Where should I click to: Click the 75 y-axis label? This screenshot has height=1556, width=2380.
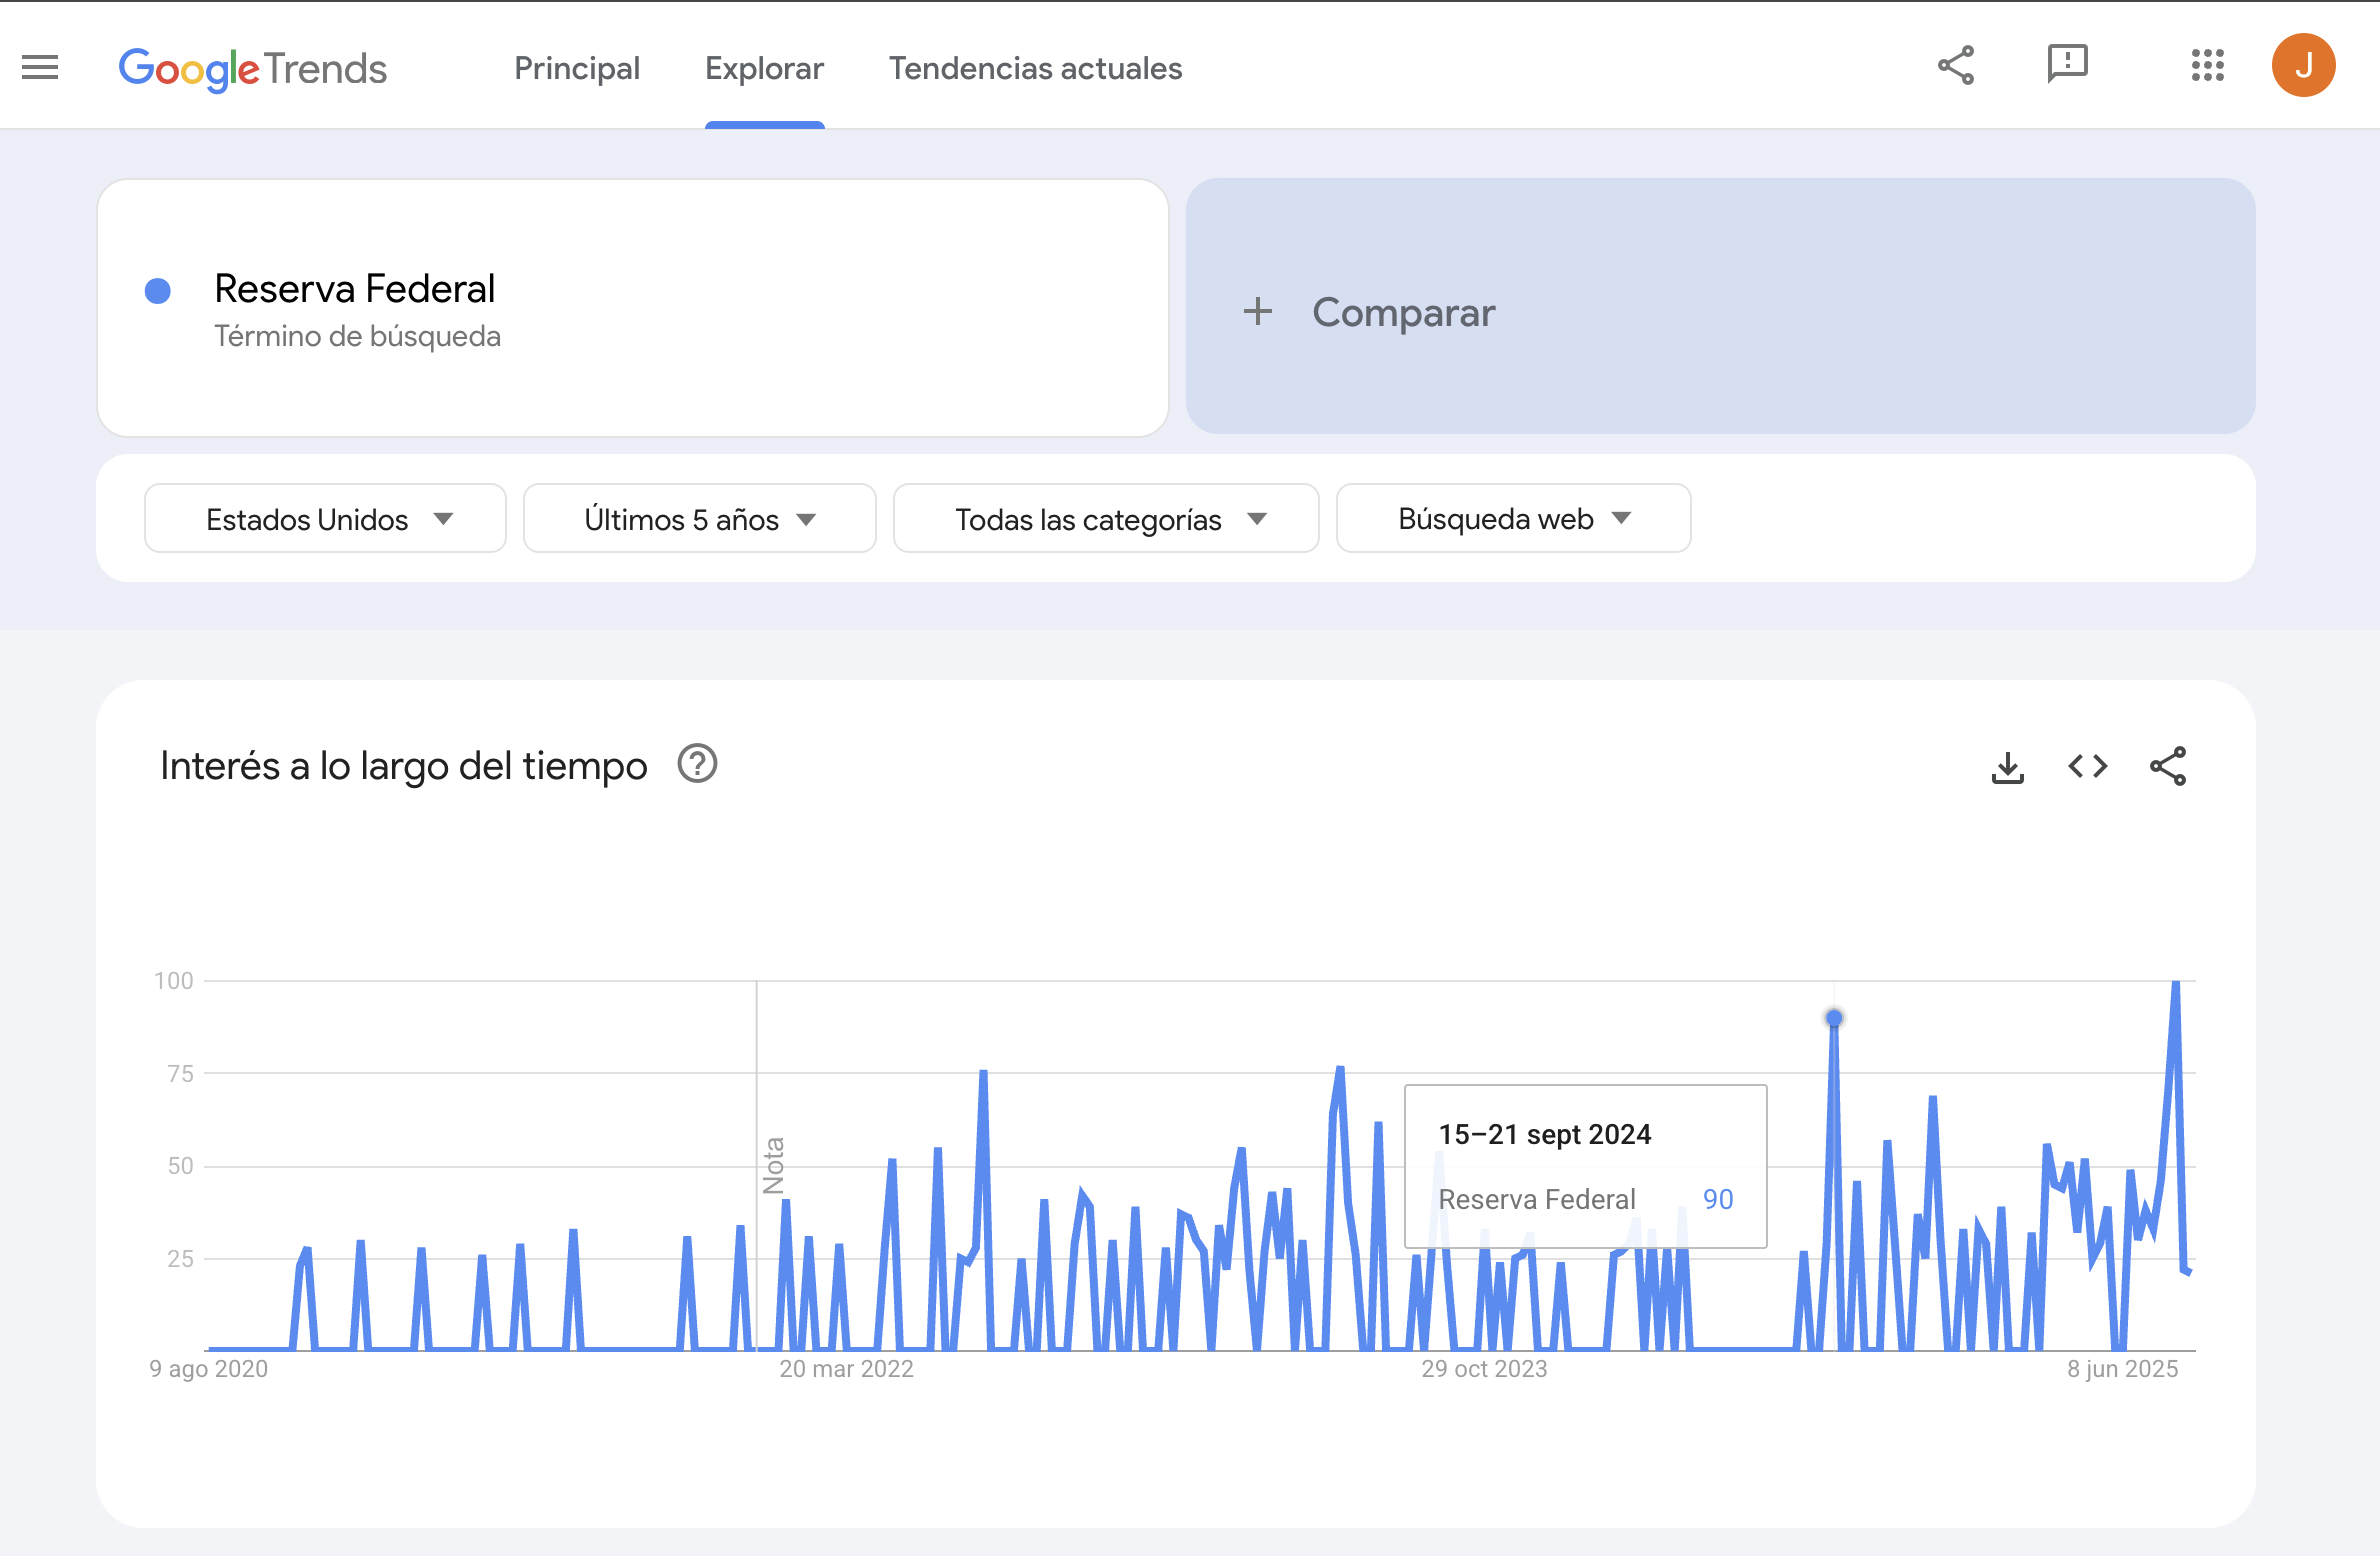181,1074
